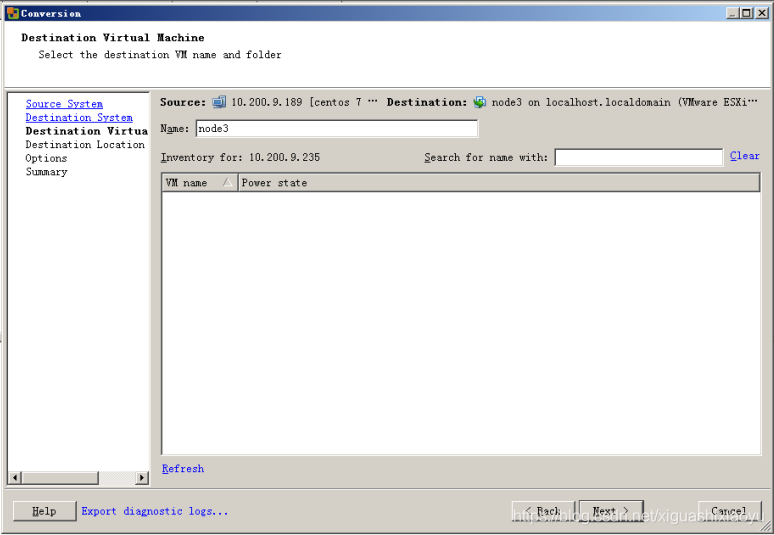The width and height of the screenshot is (774, 535).
Task: Clear the search filter link
Action: (x=744, y=156)
